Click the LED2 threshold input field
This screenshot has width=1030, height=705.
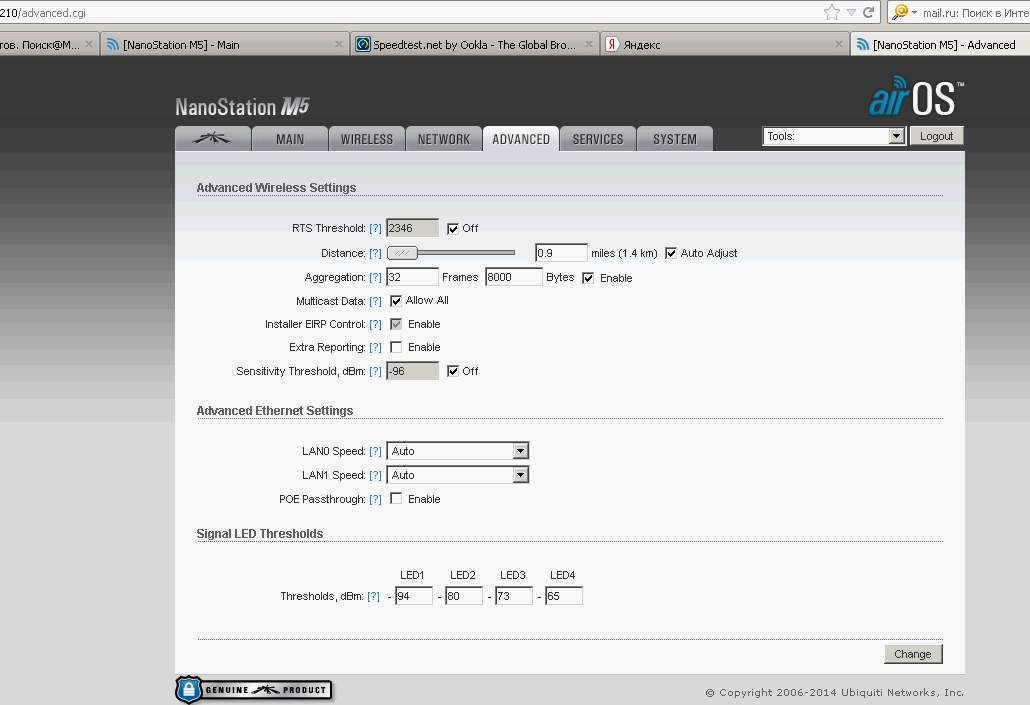pyautogui.click(x=464, y=596)
